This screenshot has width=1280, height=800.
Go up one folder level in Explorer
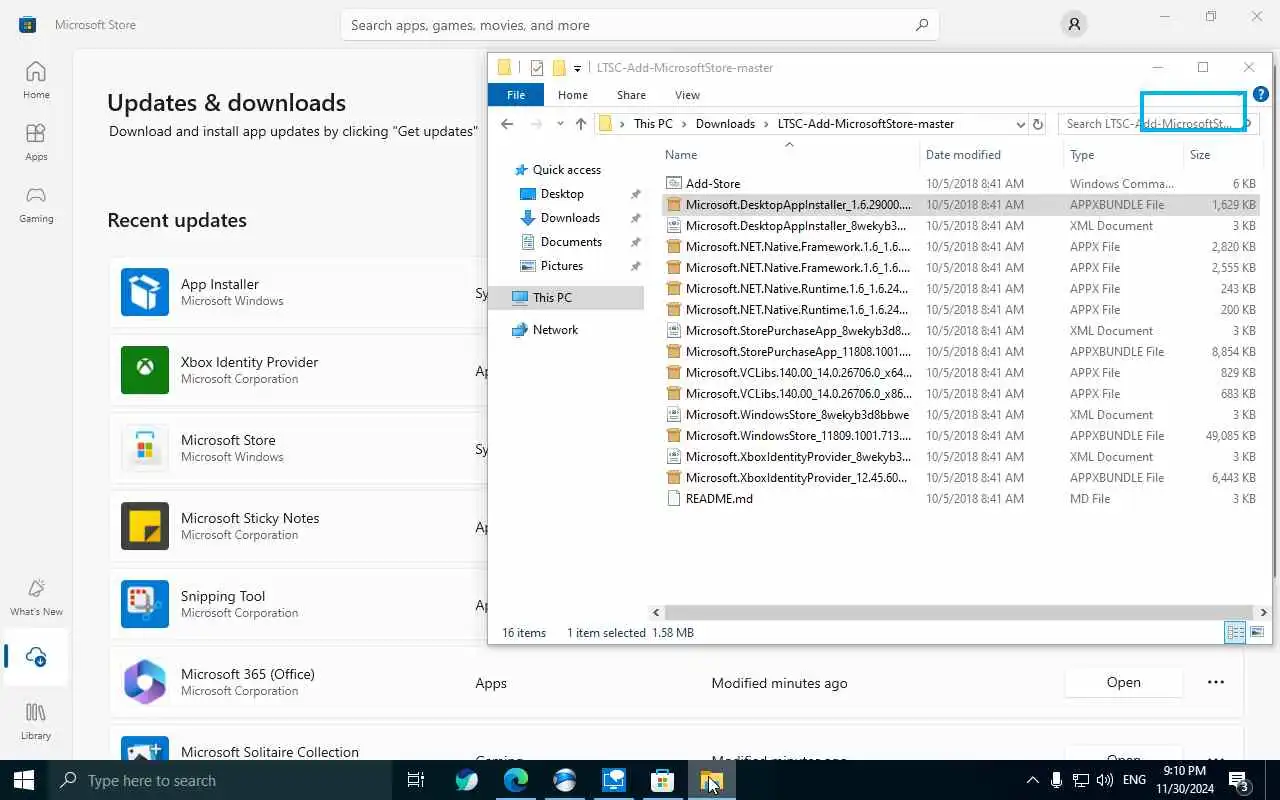581,124
